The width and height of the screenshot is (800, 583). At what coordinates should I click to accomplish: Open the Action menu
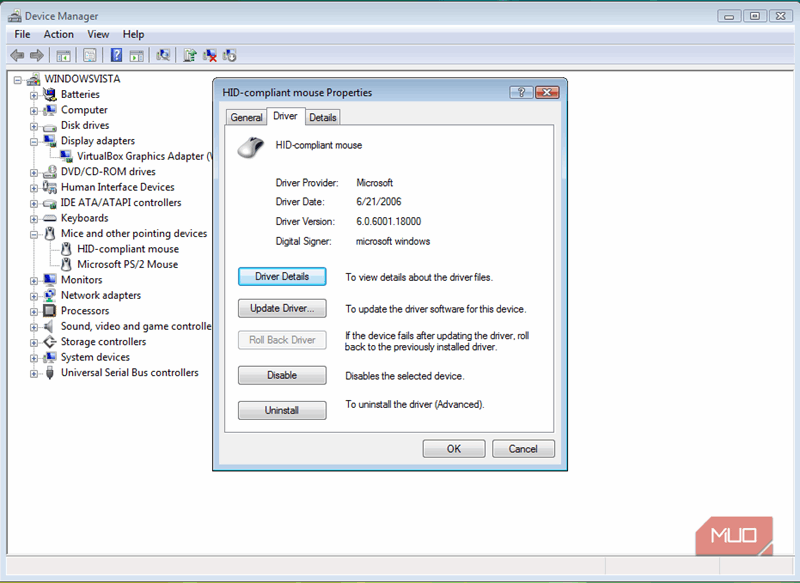pos(58,34)
